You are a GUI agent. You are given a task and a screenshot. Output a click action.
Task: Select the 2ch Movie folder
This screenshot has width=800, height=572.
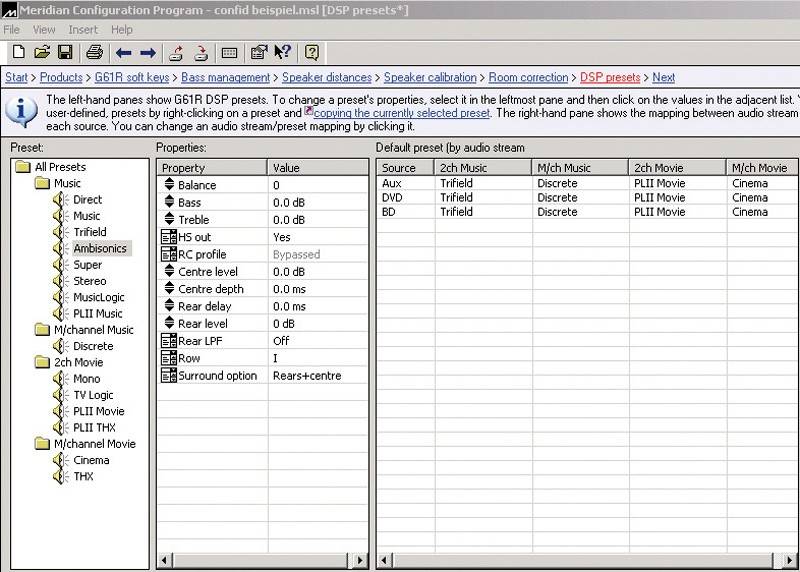(79, 362)
